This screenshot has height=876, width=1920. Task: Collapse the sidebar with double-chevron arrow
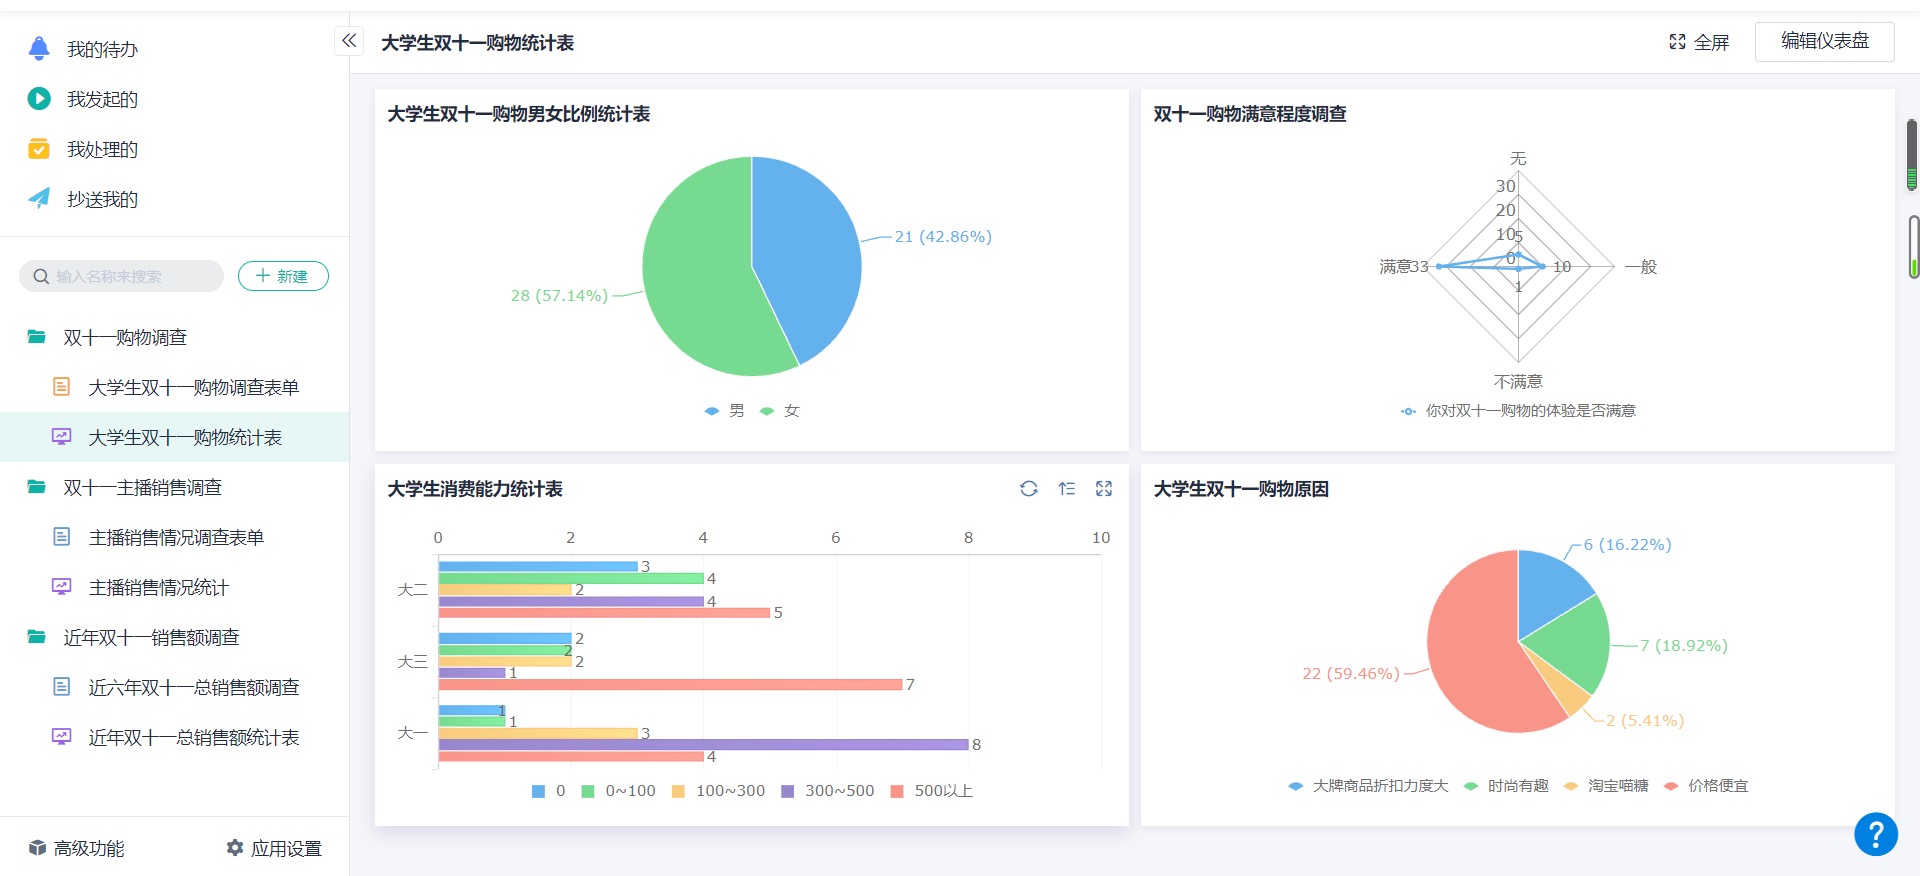(348, 41)
